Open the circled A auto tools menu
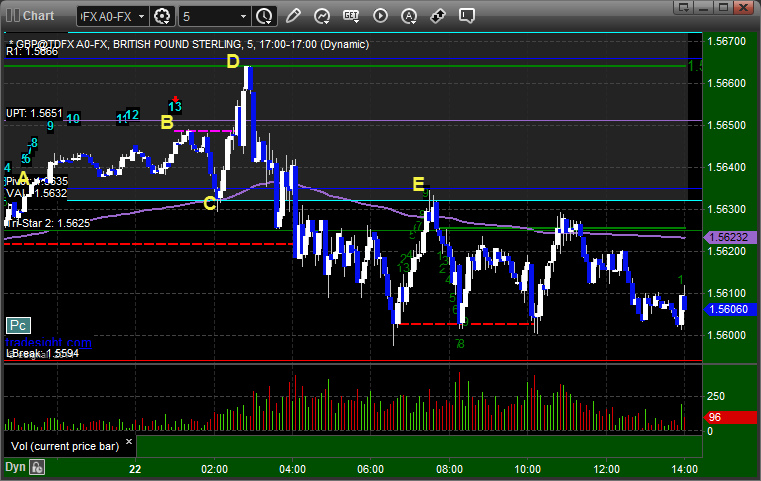 pyautogui.click(x=409, y=16)
